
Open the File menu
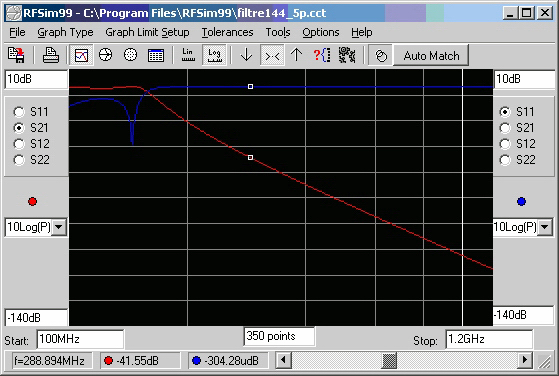tap(17, 32)
